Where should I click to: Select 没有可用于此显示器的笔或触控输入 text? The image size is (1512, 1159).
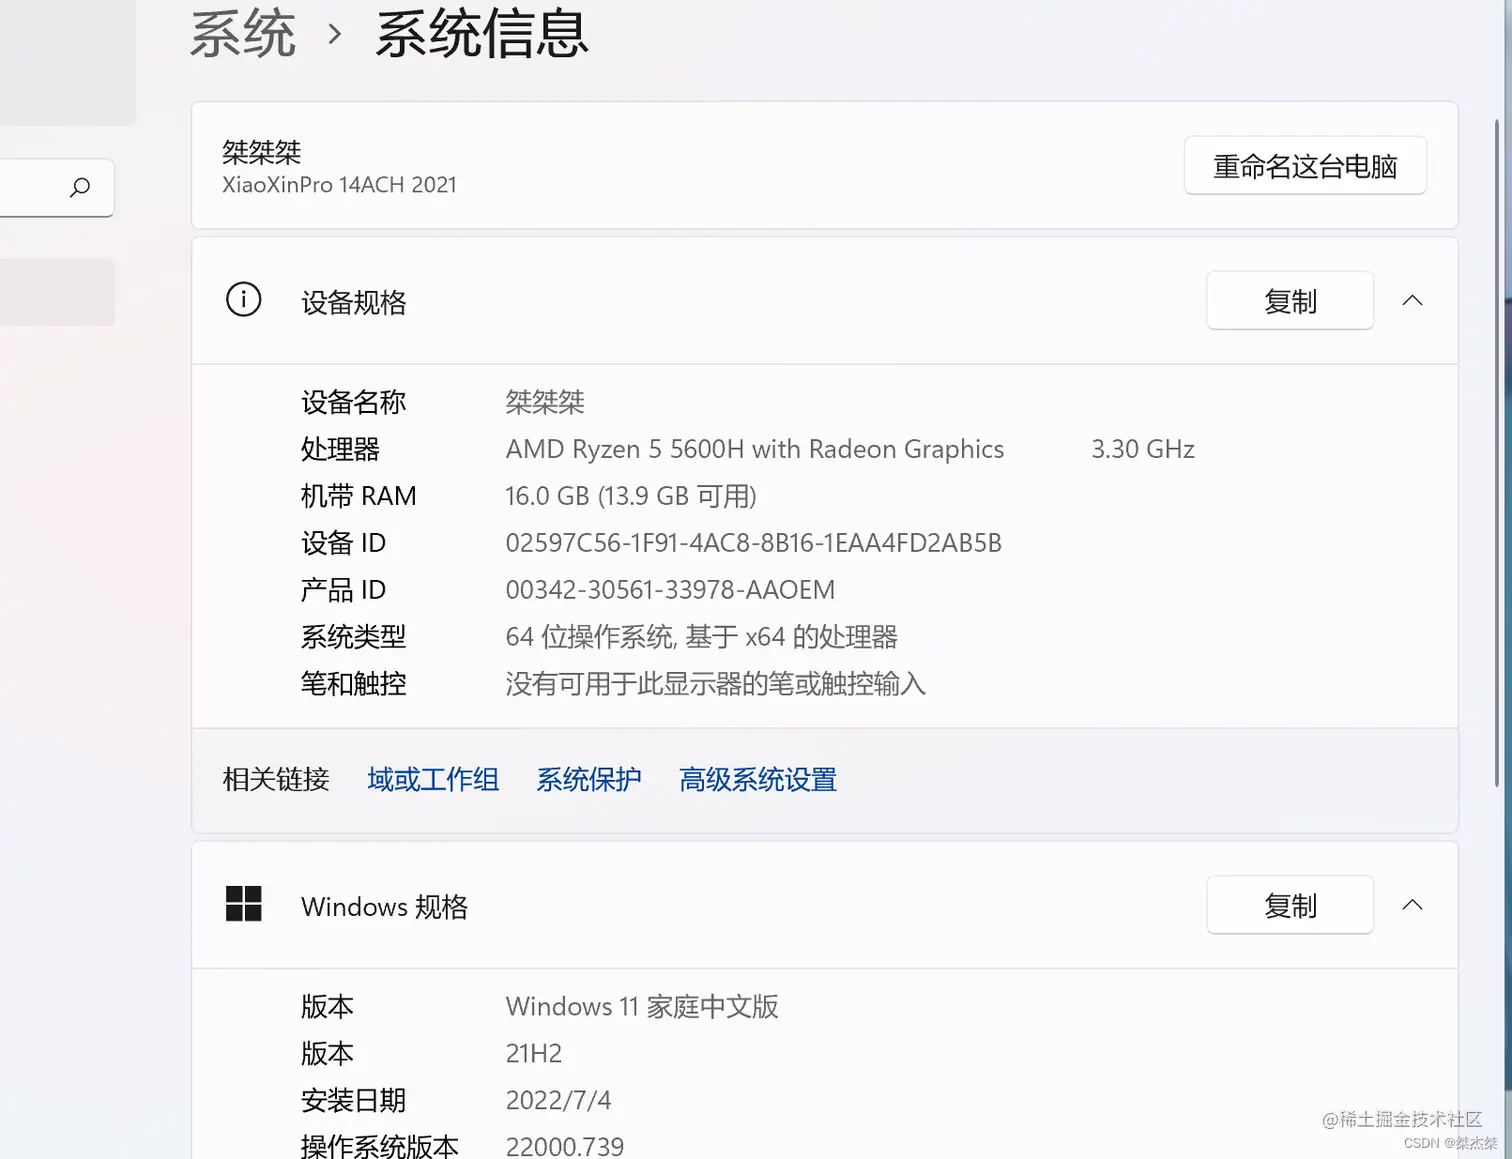point(715,684)
